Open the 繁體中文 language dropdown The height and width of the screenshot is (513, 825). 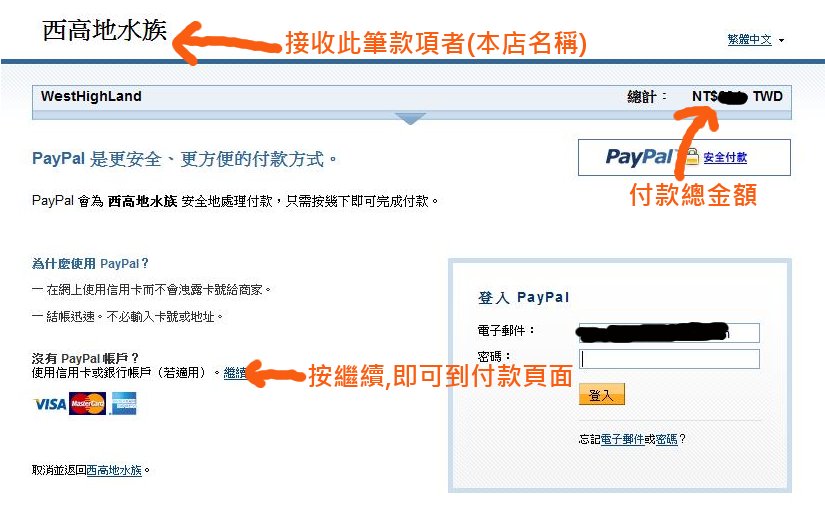tap(749, 39)
